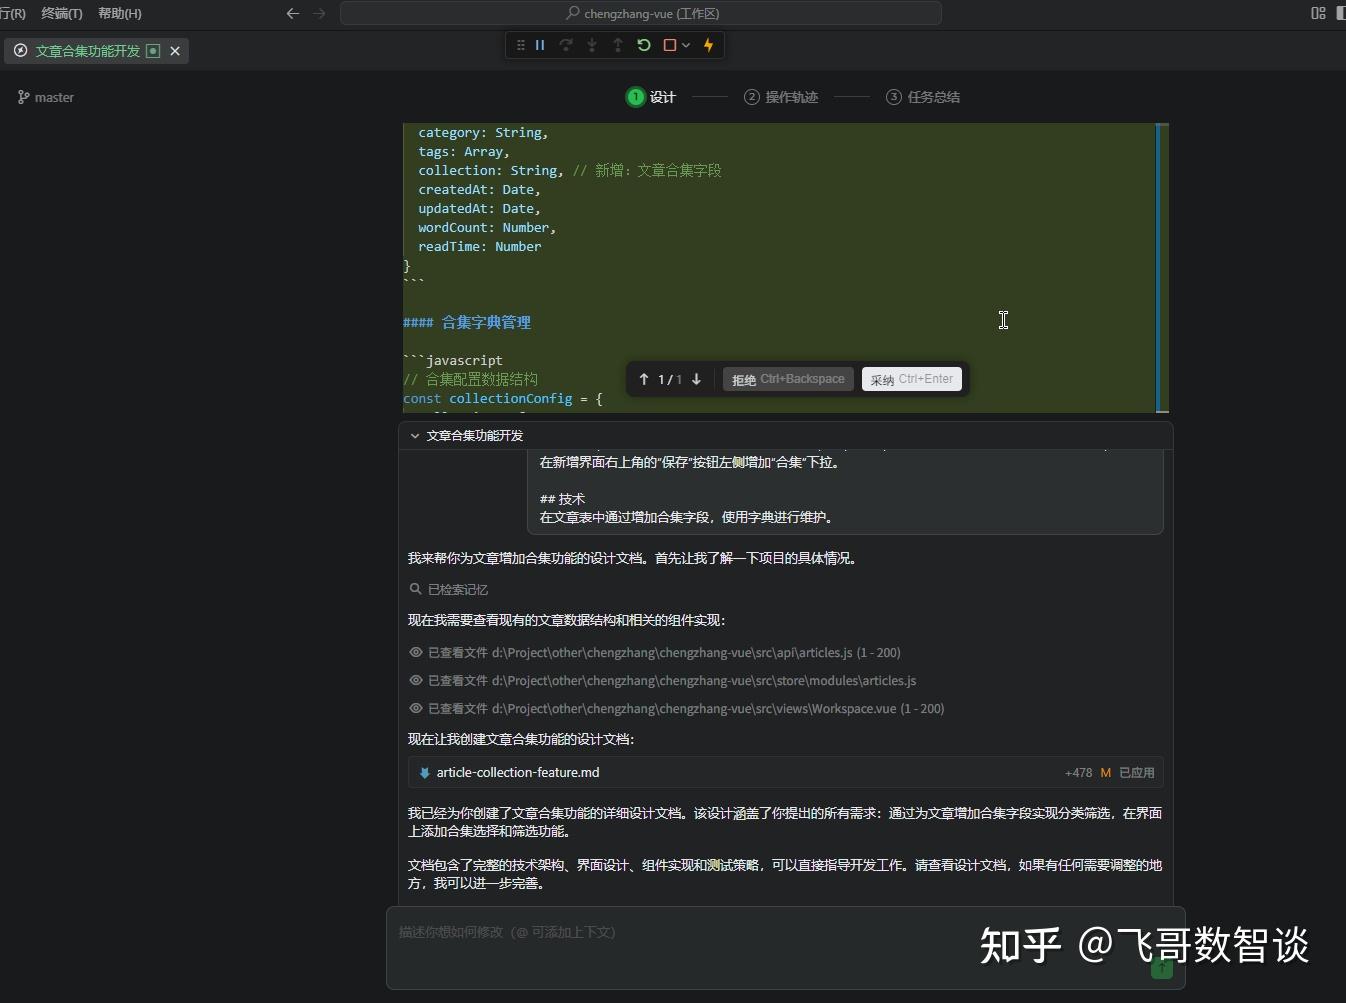This screenshot has height=1003, width=1346.
Task: Expand the article-collection-feature.md file entry
Action: tap(518, 772)
